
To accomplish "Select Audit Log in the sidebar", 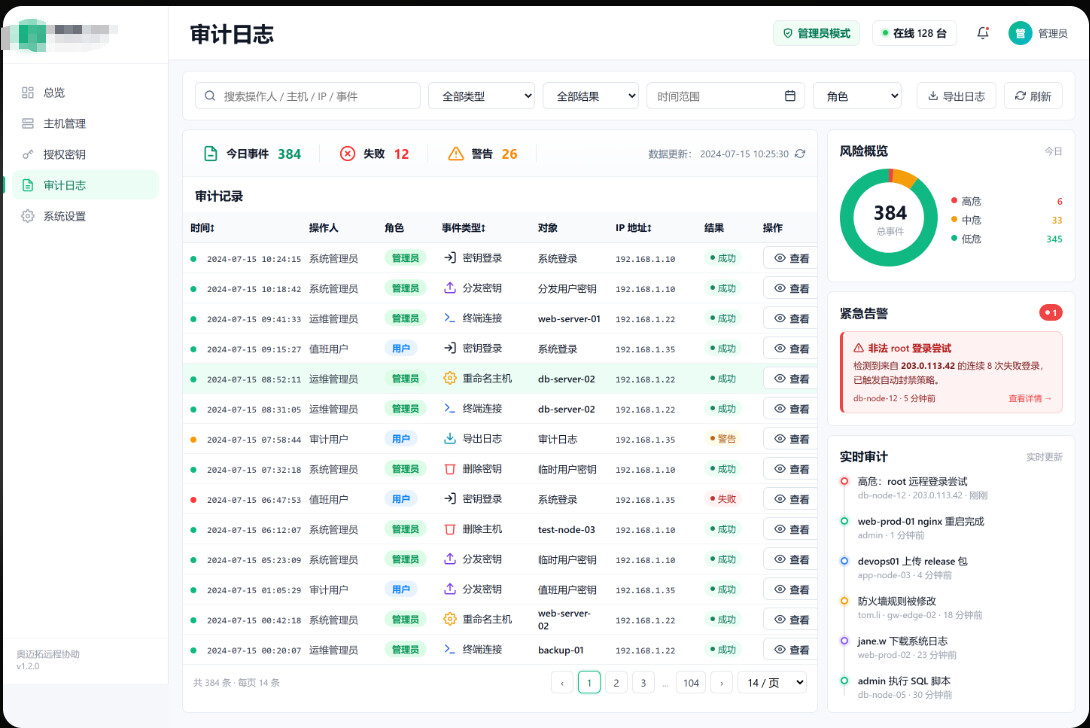I will (x=86, y=185).
